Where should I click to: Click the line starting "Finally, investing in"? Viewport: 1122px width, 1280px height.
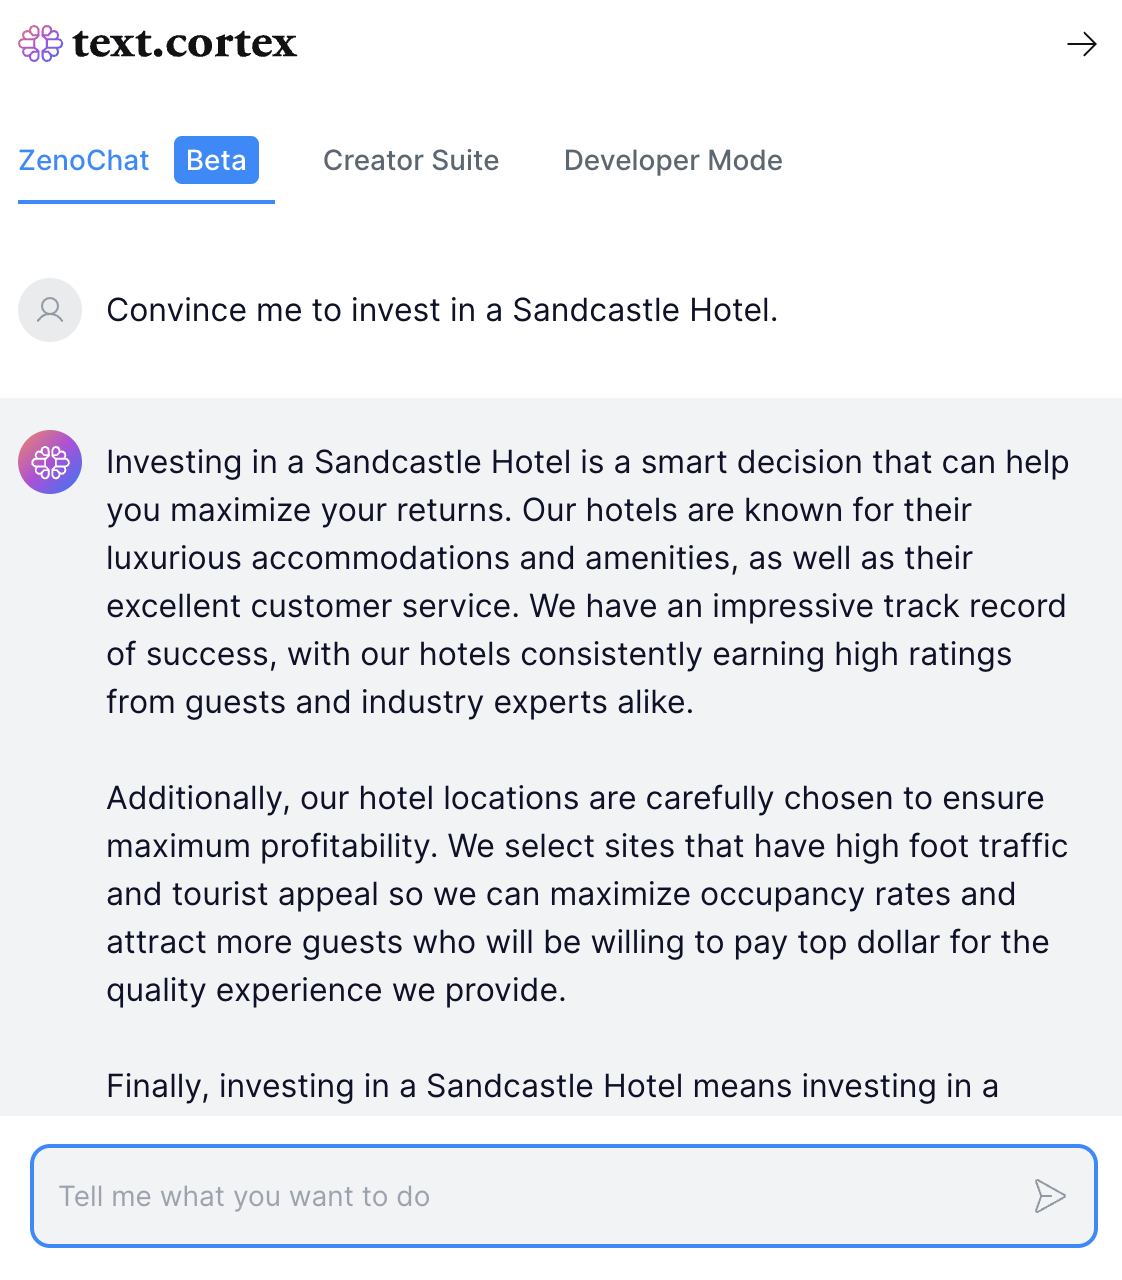pos(553,1086)
